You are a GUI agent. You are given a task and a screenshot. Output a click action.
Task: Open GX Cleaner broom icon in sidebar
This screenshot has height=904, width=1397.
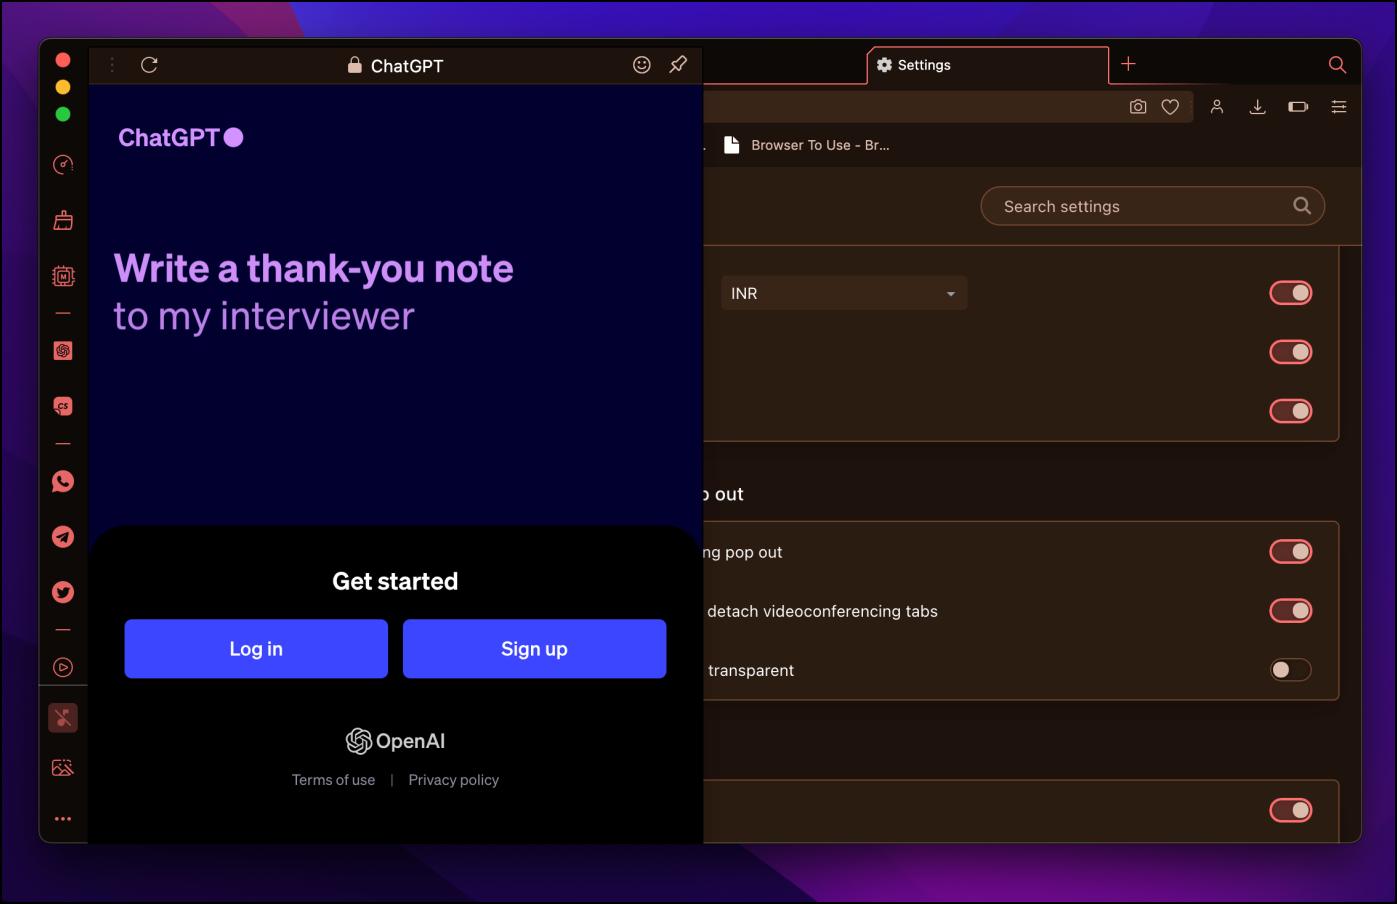tap(63, 220)
